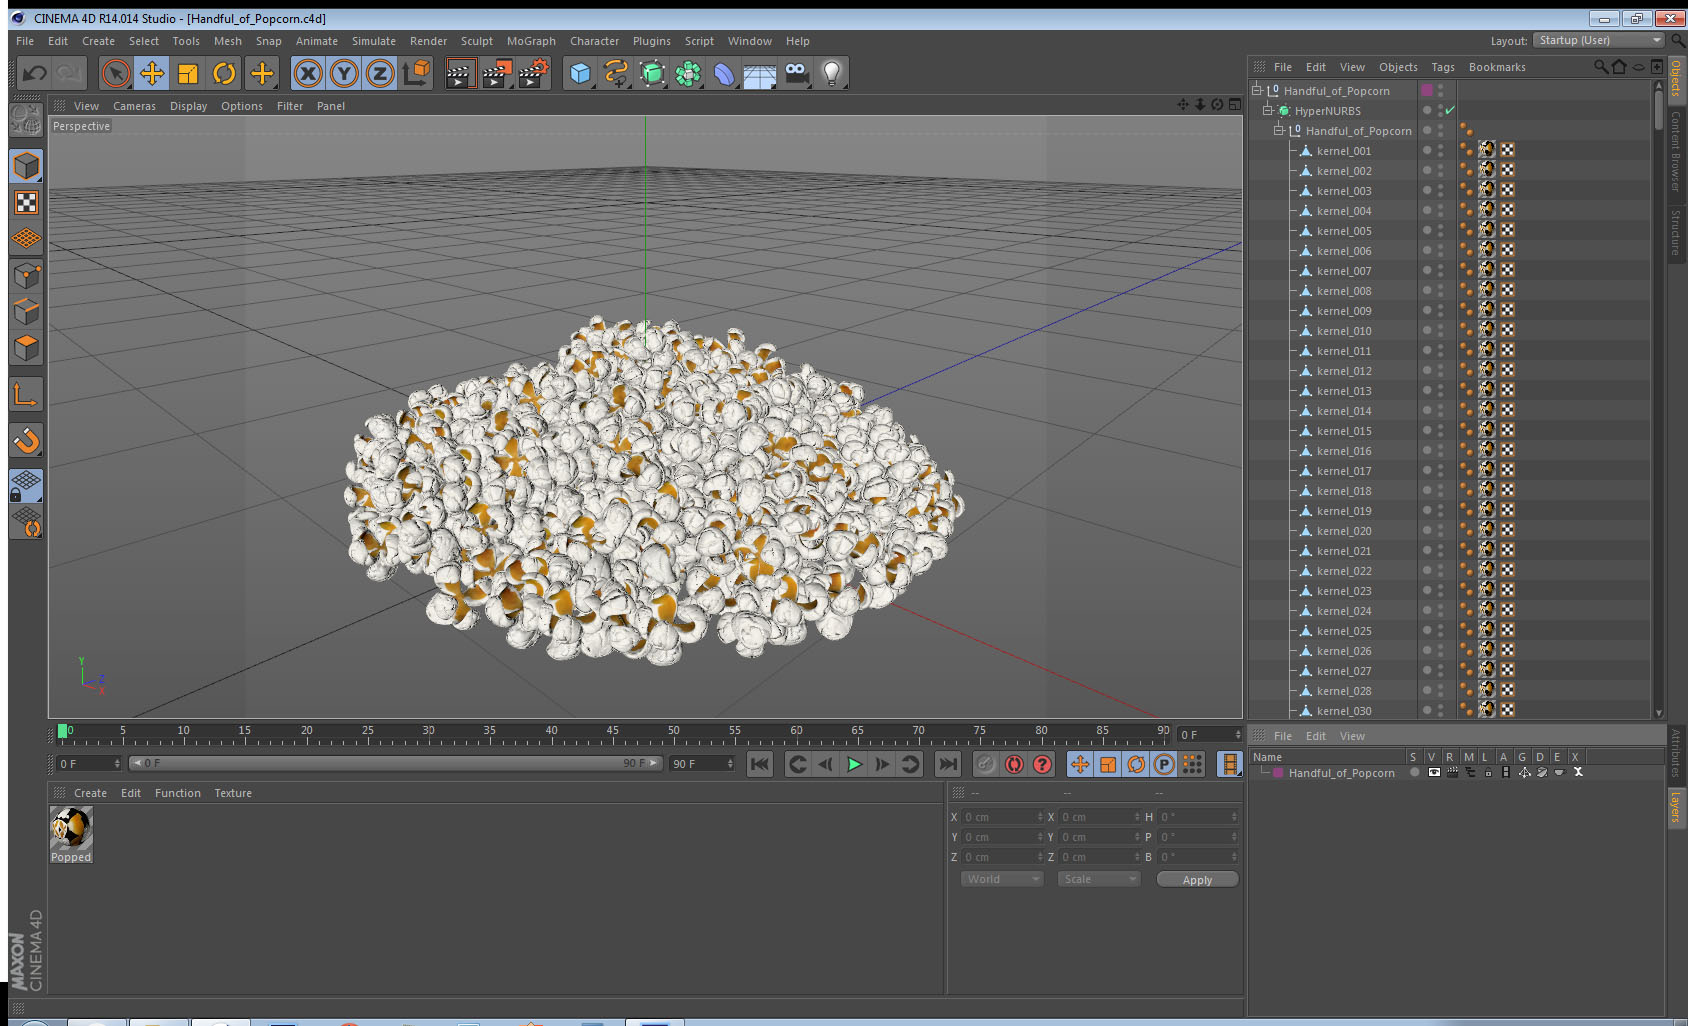The width and height of the screenshot is (1688, 1026).
Task: Open the Layout dropdown Startup (User)
Action: (1600, 40)
